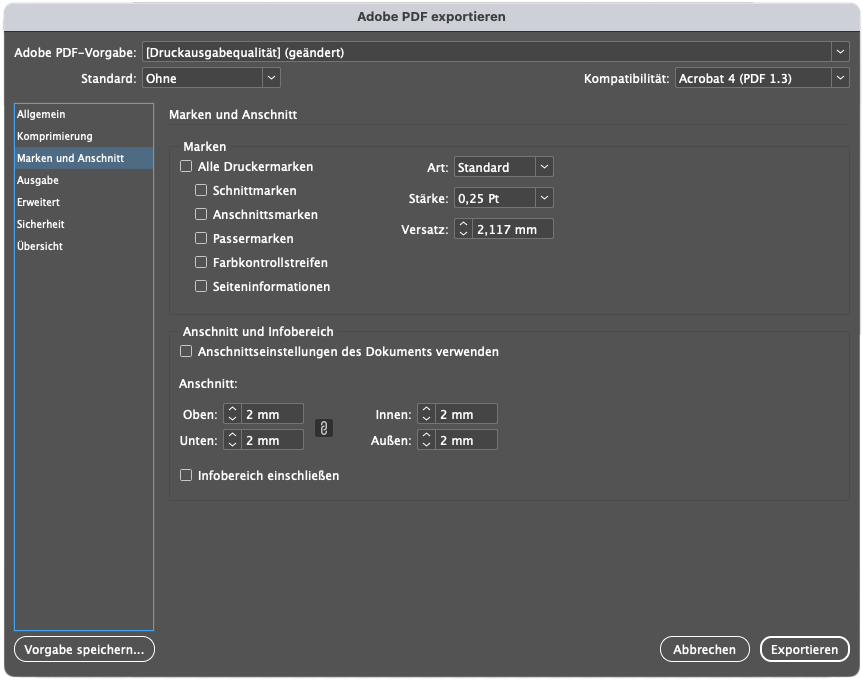Cancel with the Abbrechen button

pos(704,649)
